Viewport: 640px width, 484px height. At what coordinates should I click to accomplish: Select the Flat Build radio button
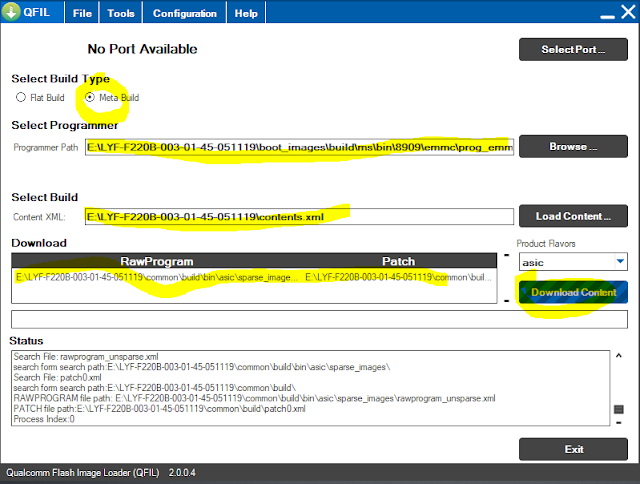tap(21, 97)
